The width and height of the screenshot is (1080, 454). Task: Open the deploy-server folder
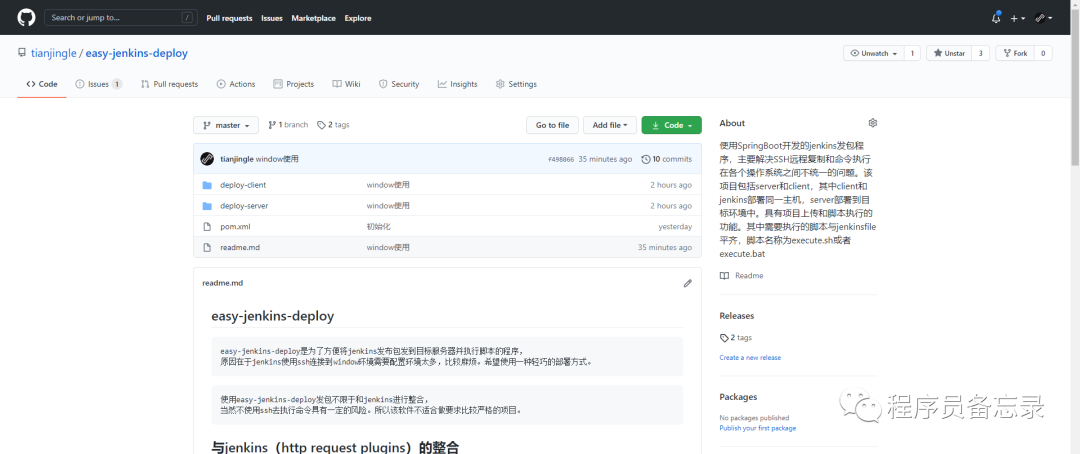pos(245,206)
